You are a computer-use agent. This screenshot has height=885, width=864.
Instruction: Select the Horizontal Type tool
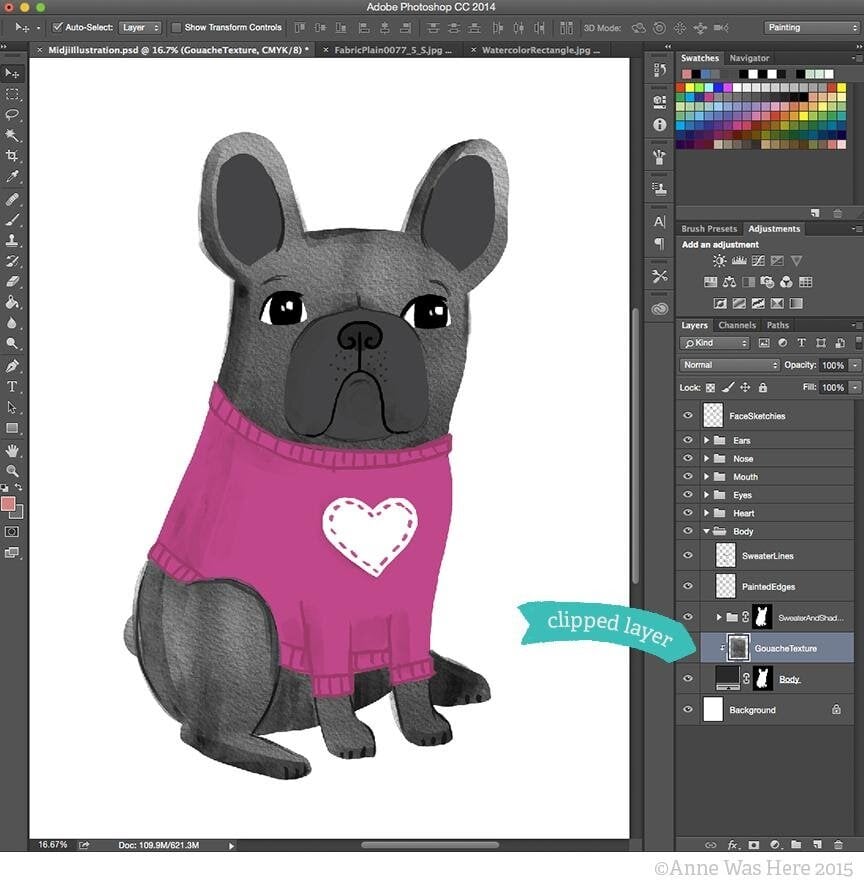(12, 386)
